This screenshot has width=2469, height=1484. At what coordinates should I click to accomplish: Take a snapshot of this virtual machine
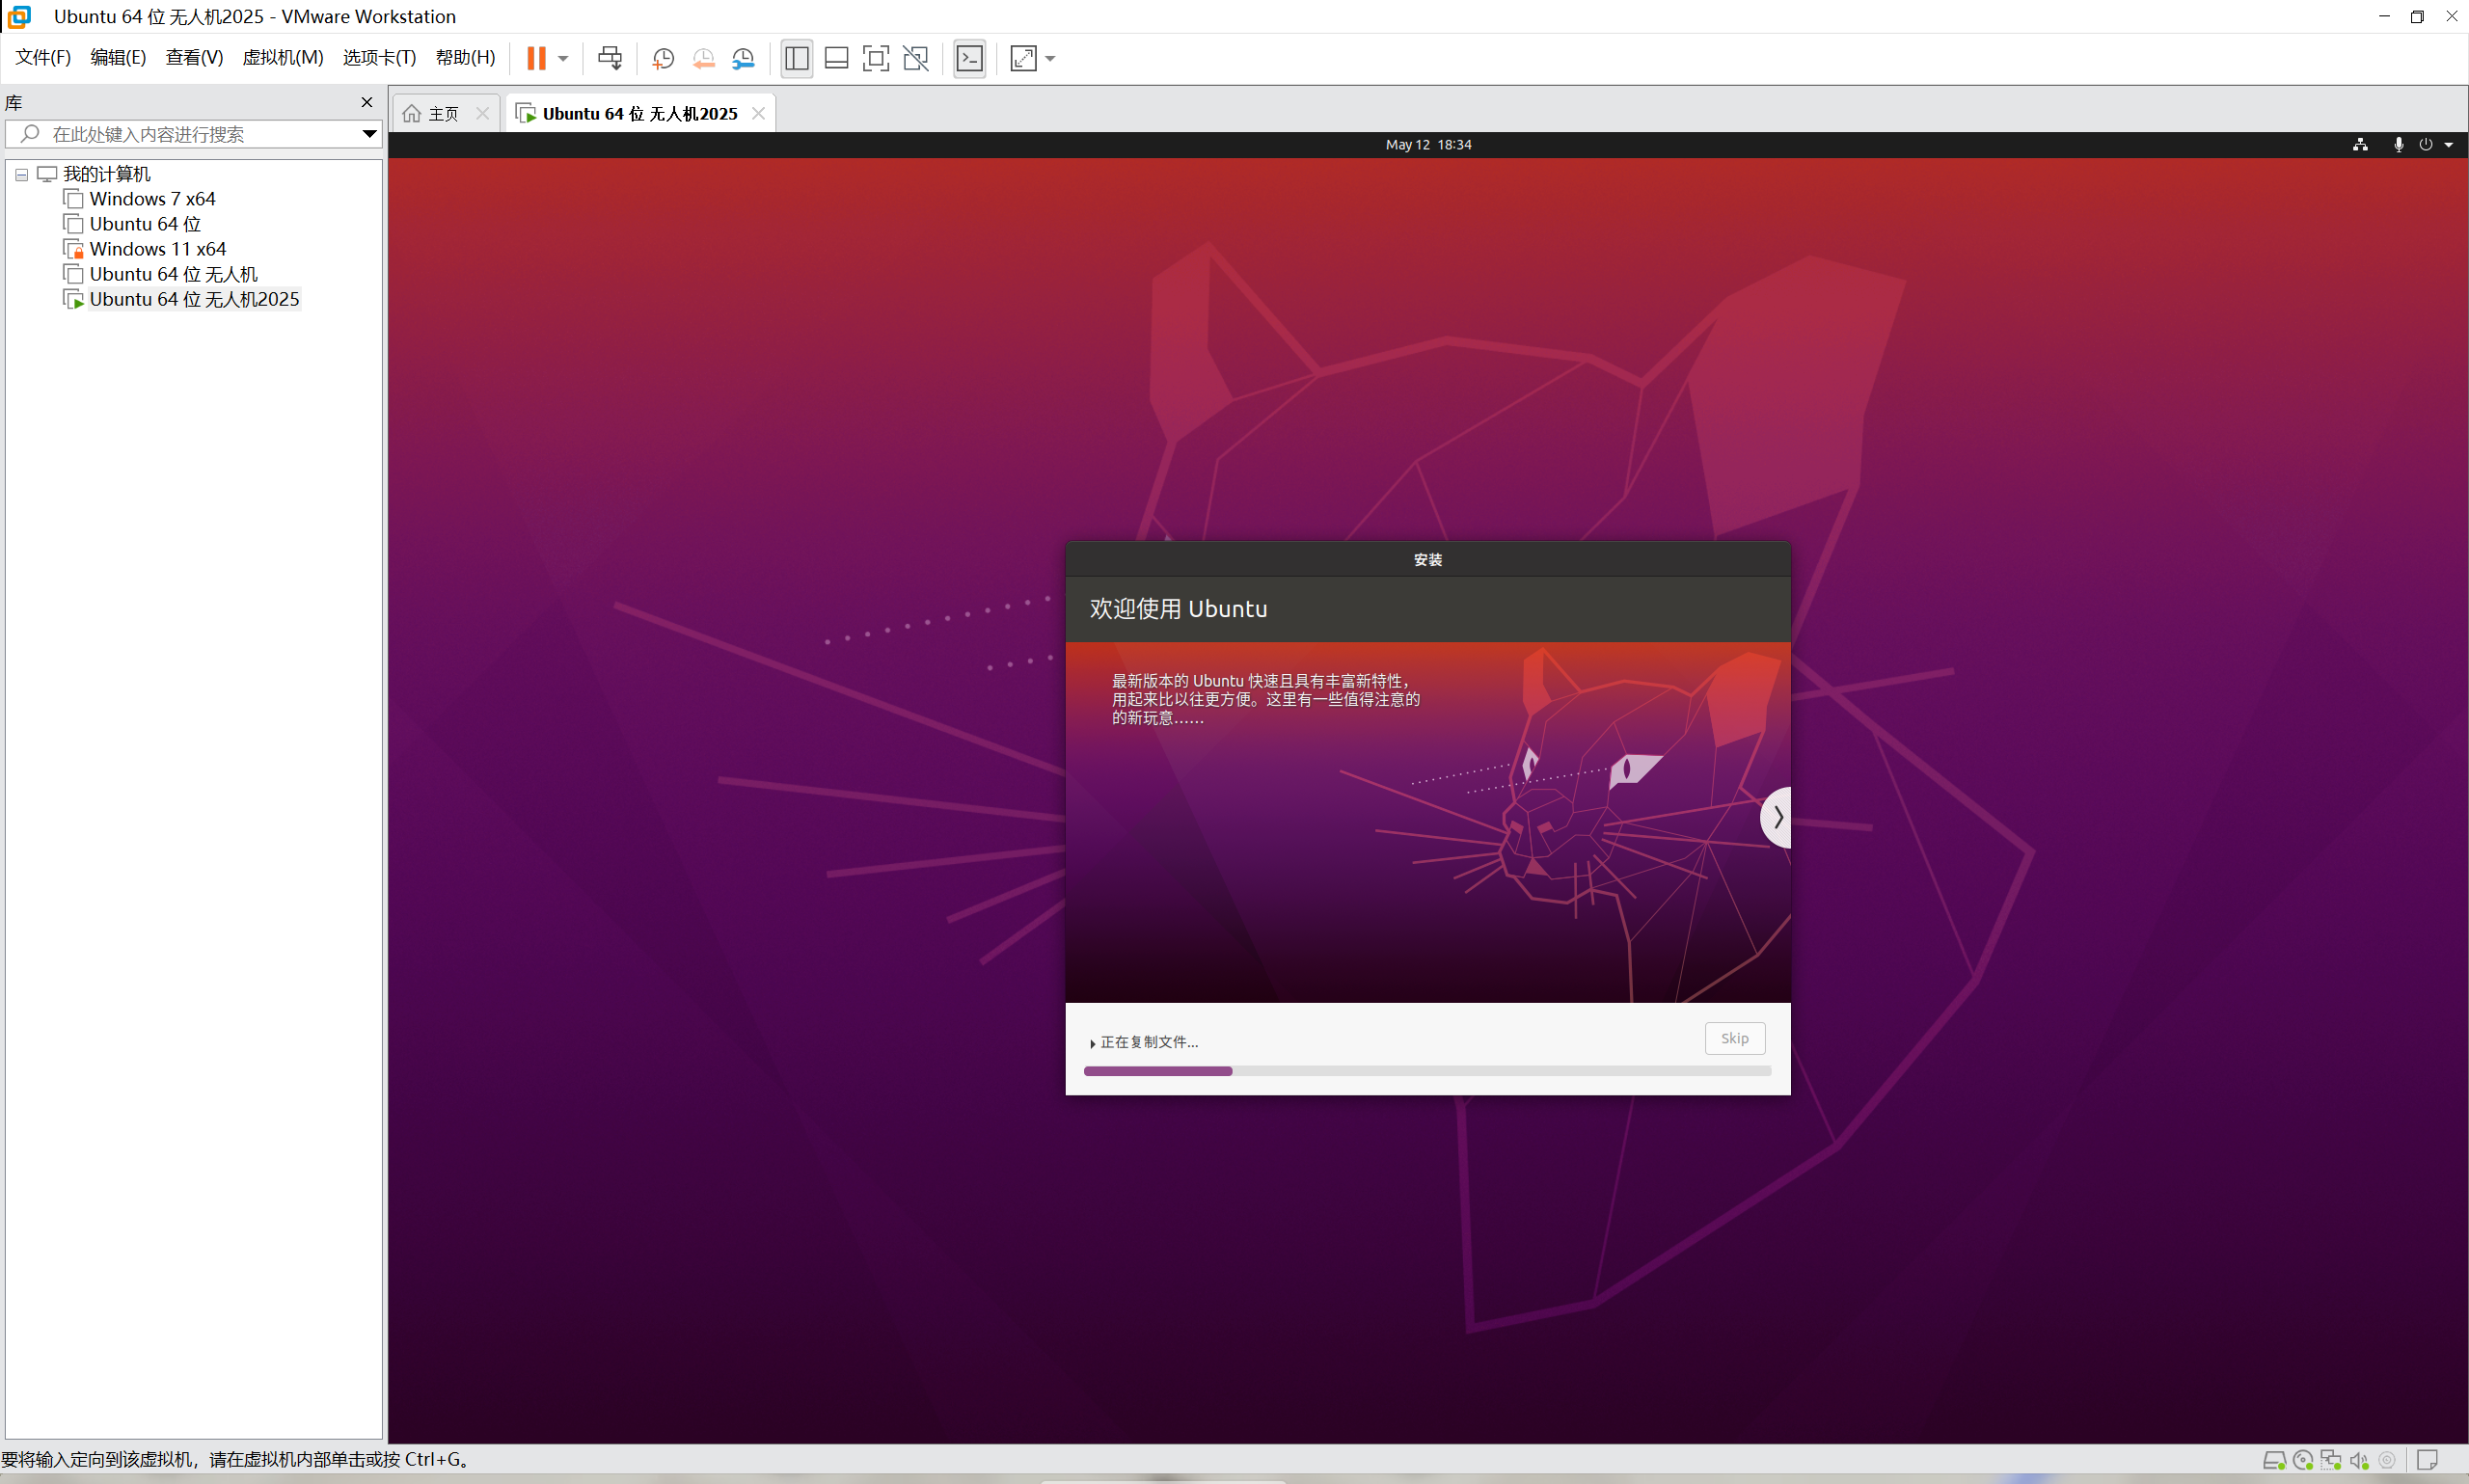[662, 58]
